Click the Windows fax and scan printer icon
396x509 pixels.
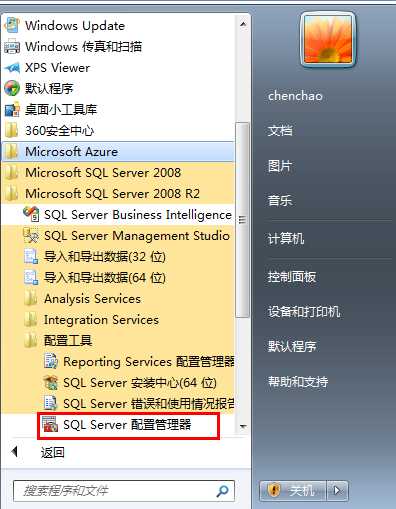click(12, 46)
